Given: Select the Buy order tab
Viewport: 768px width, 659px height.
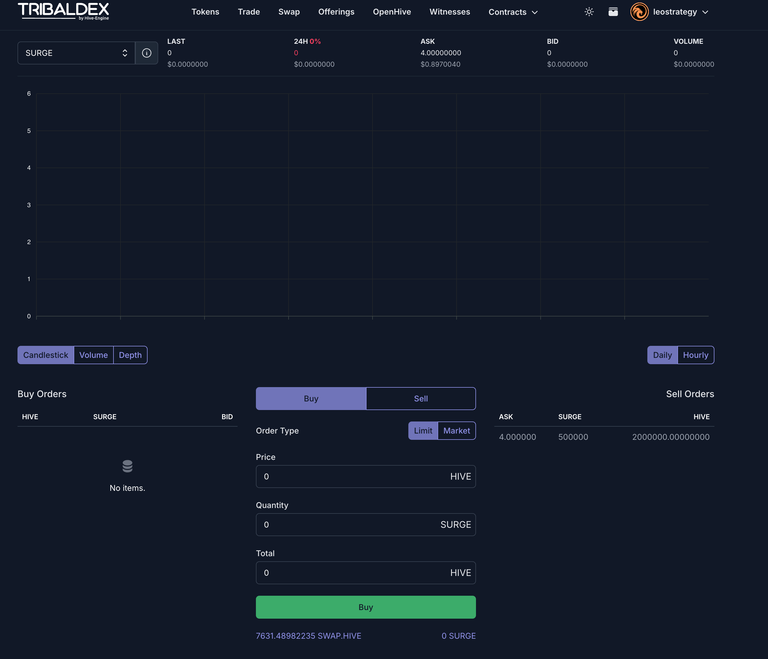Looking at the screenshot, I should click(311, 399).
